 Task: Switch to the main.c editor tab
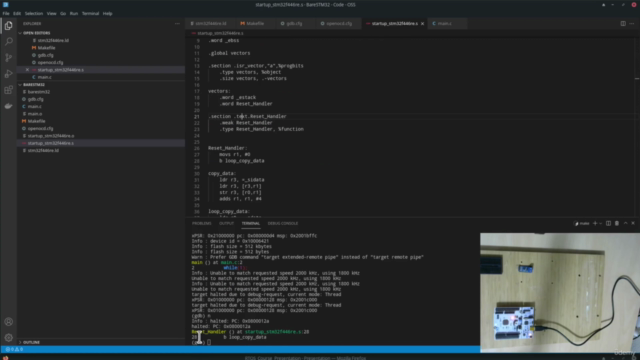(444, 24)
